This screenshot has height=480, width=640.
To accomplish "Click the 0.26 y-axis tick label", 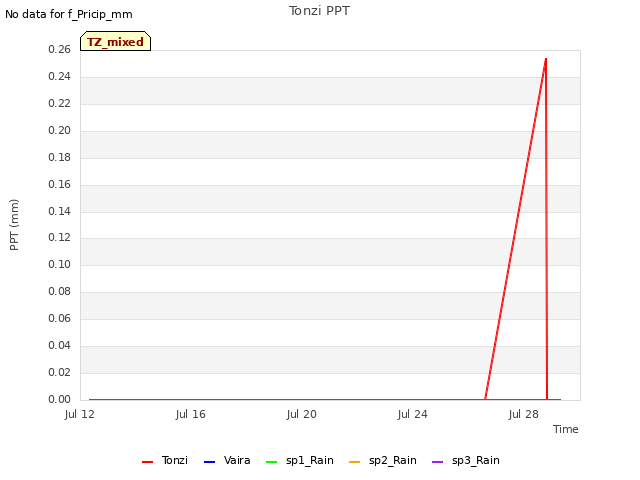I will coord(60,49).
